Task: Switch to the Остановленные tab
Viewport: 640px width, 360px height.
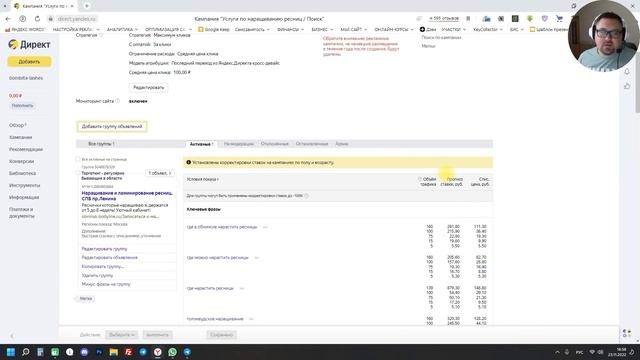Action: [x=312, y=144]
